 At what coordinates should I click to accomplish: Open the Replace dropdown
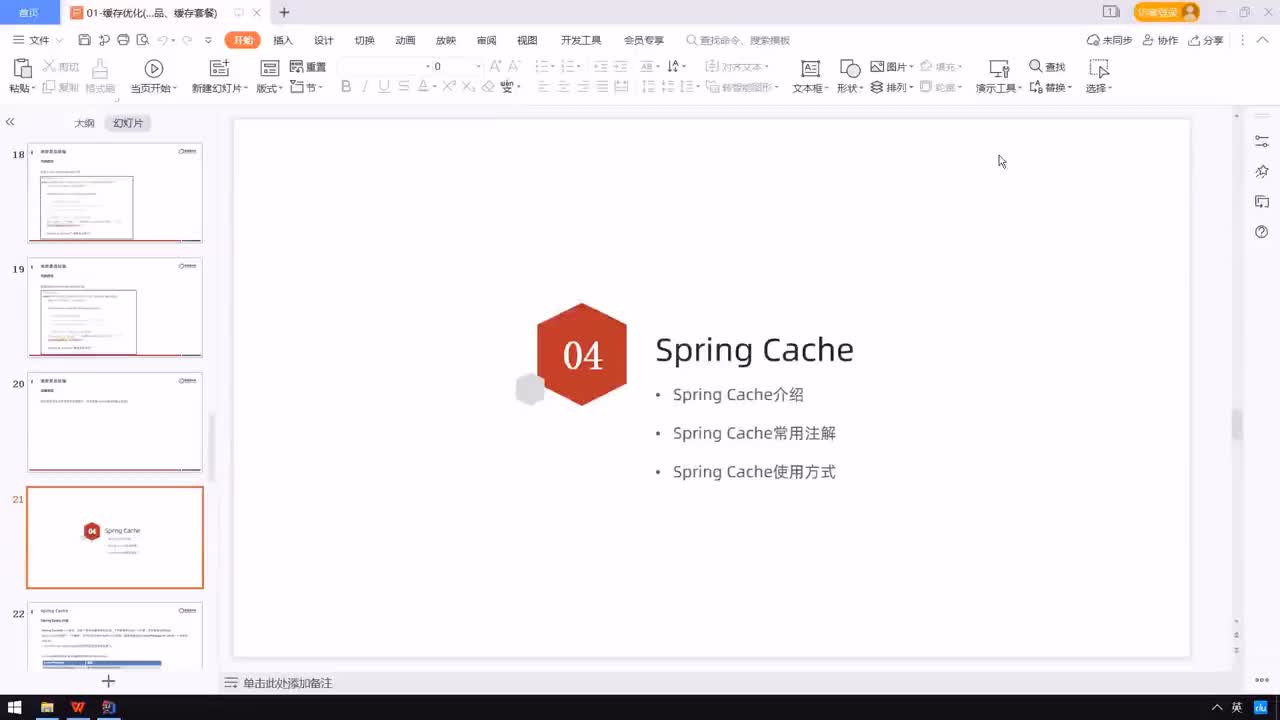[1050, 88]
